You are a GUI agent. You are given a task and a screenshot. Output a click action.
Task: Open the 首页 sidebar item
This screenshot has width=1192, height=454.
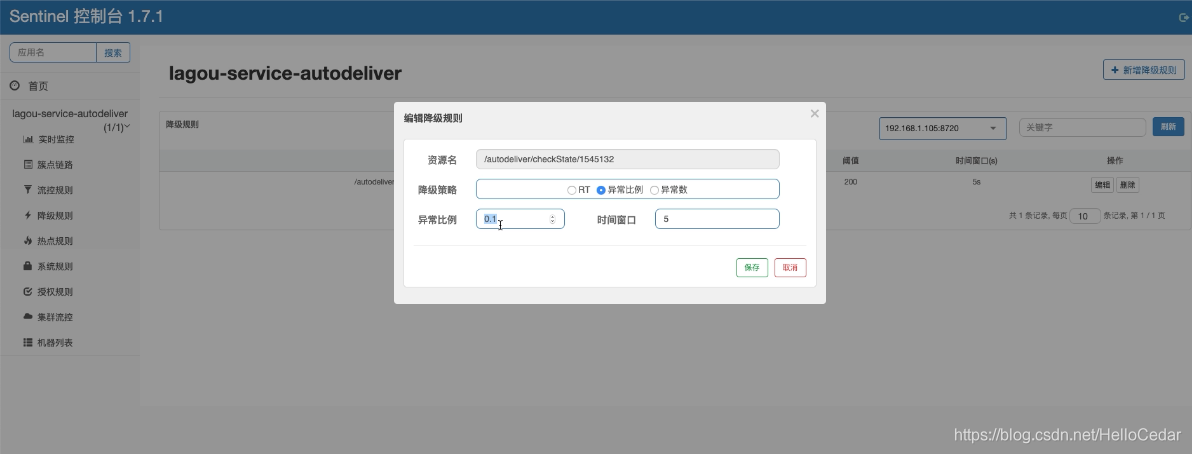click(x=37, y=87)
